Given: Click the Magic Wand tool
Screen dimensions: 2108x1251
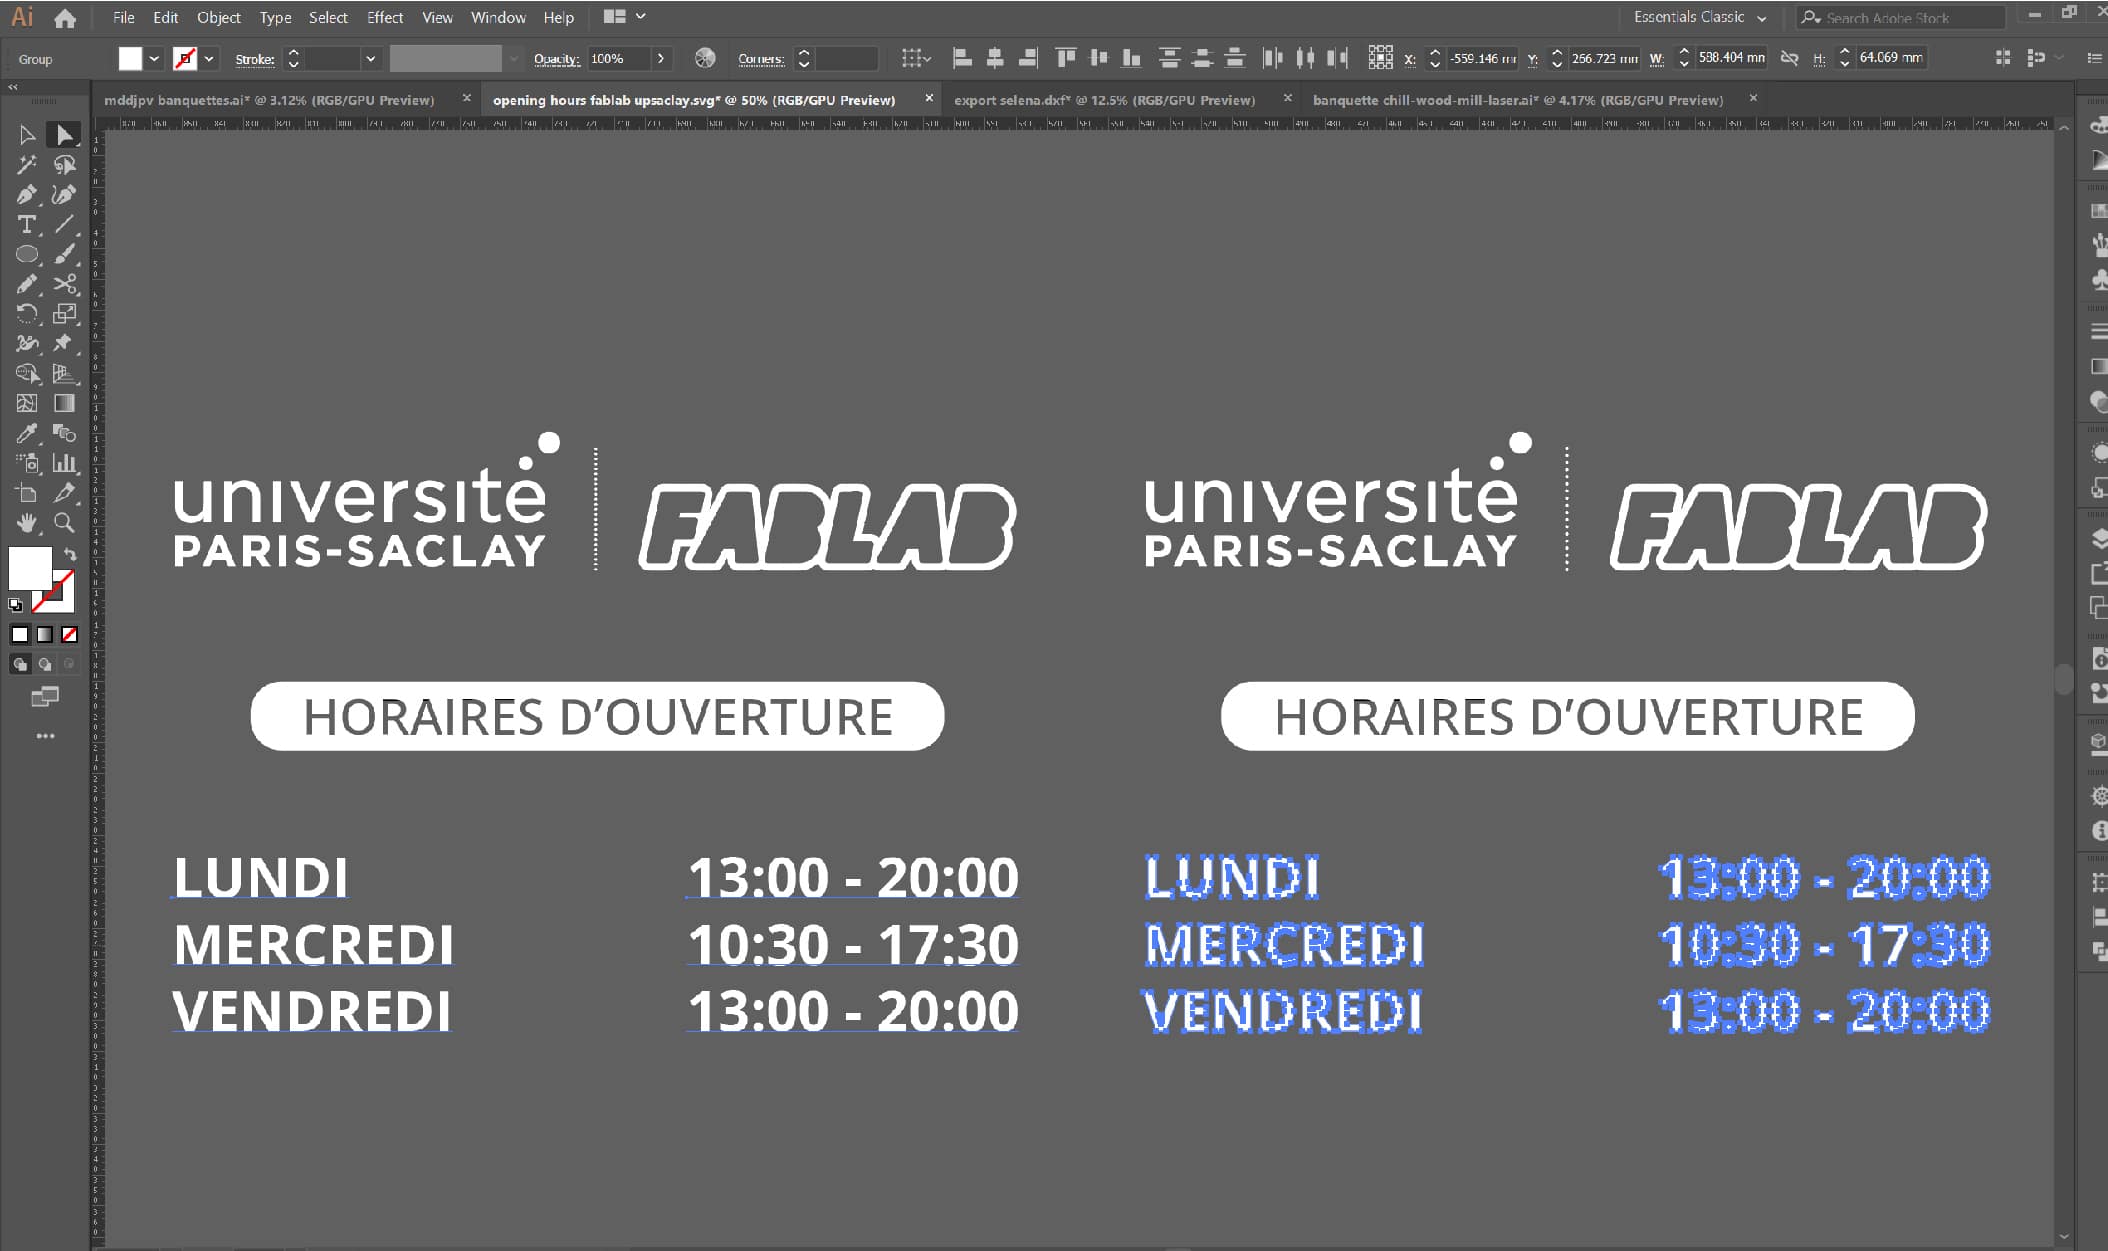Looking at the screenshot, I should point(27,164).
